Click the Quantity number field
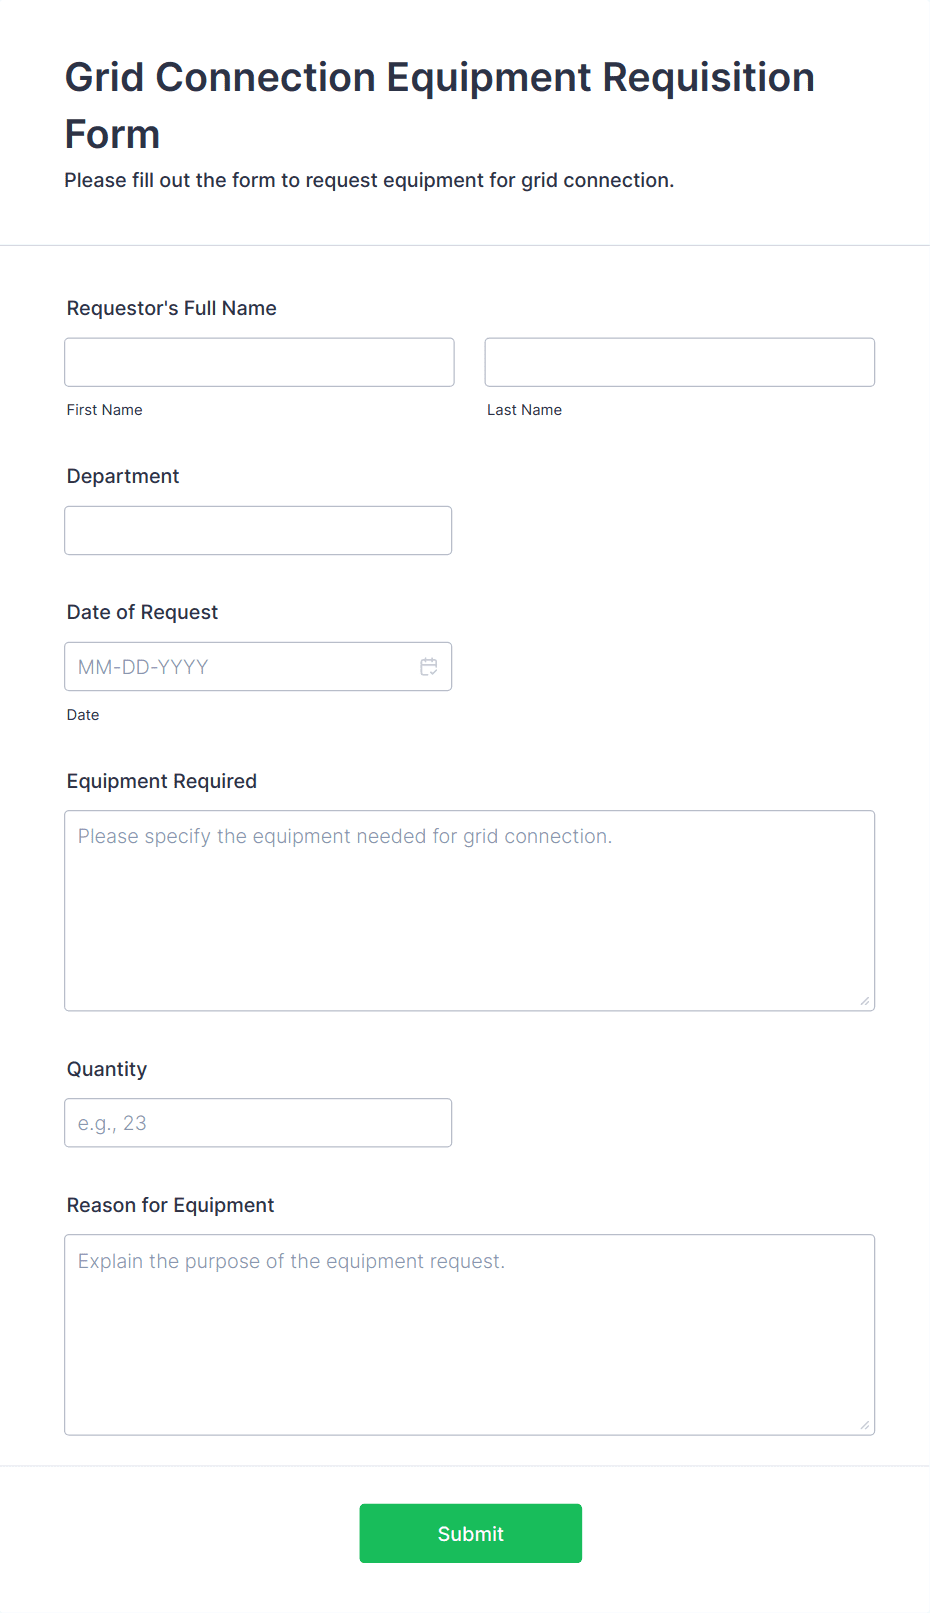The image size is (930, 1613). (x=258, y=1123)
